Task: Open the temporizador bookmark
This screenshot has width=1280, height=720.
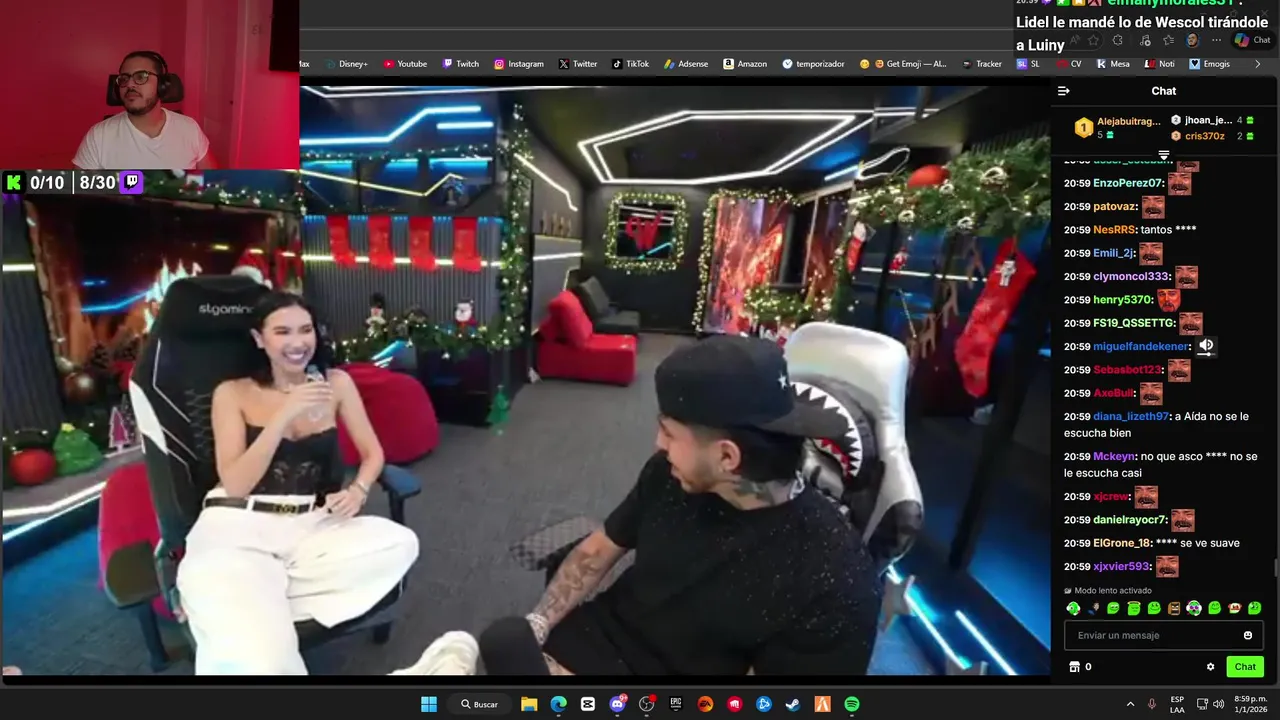Action: 814,64
